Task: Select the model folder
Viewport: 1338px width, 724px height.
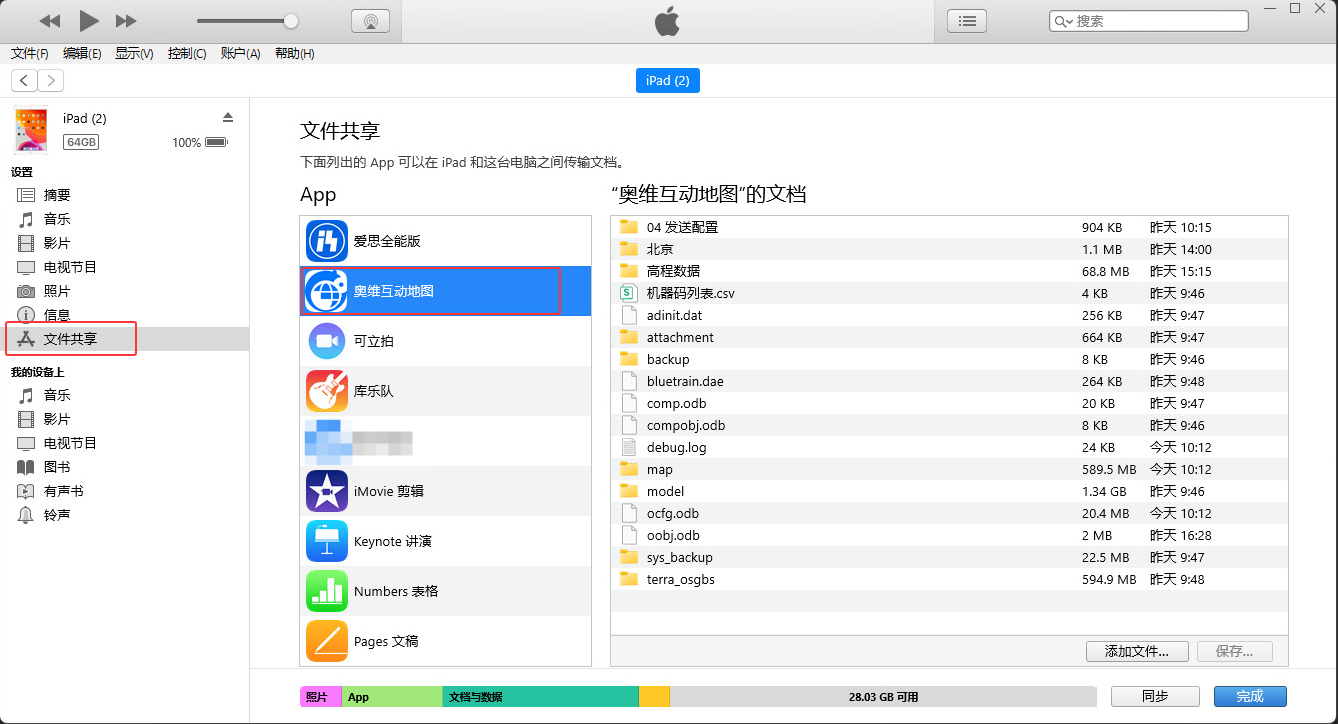Action: 949,491
